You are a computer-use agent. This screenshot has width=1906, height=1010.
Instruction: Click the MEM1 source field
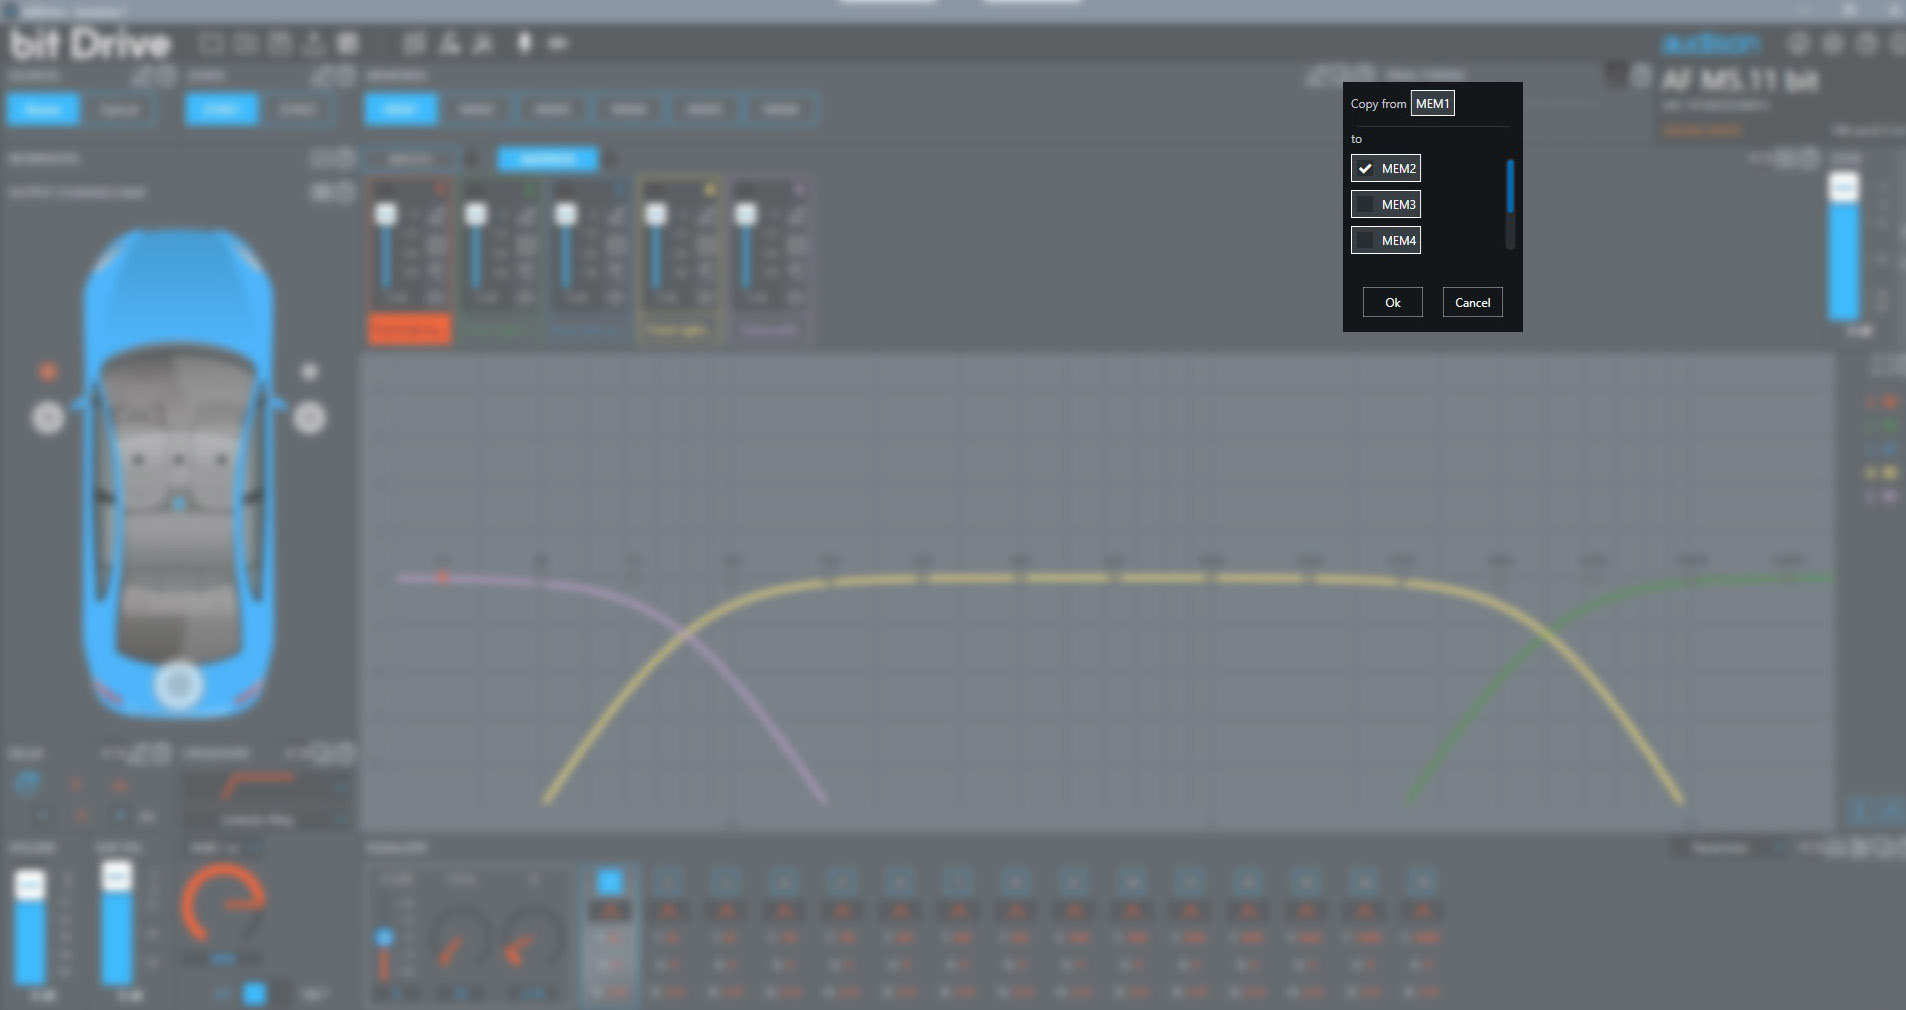tap(1432, 104)
